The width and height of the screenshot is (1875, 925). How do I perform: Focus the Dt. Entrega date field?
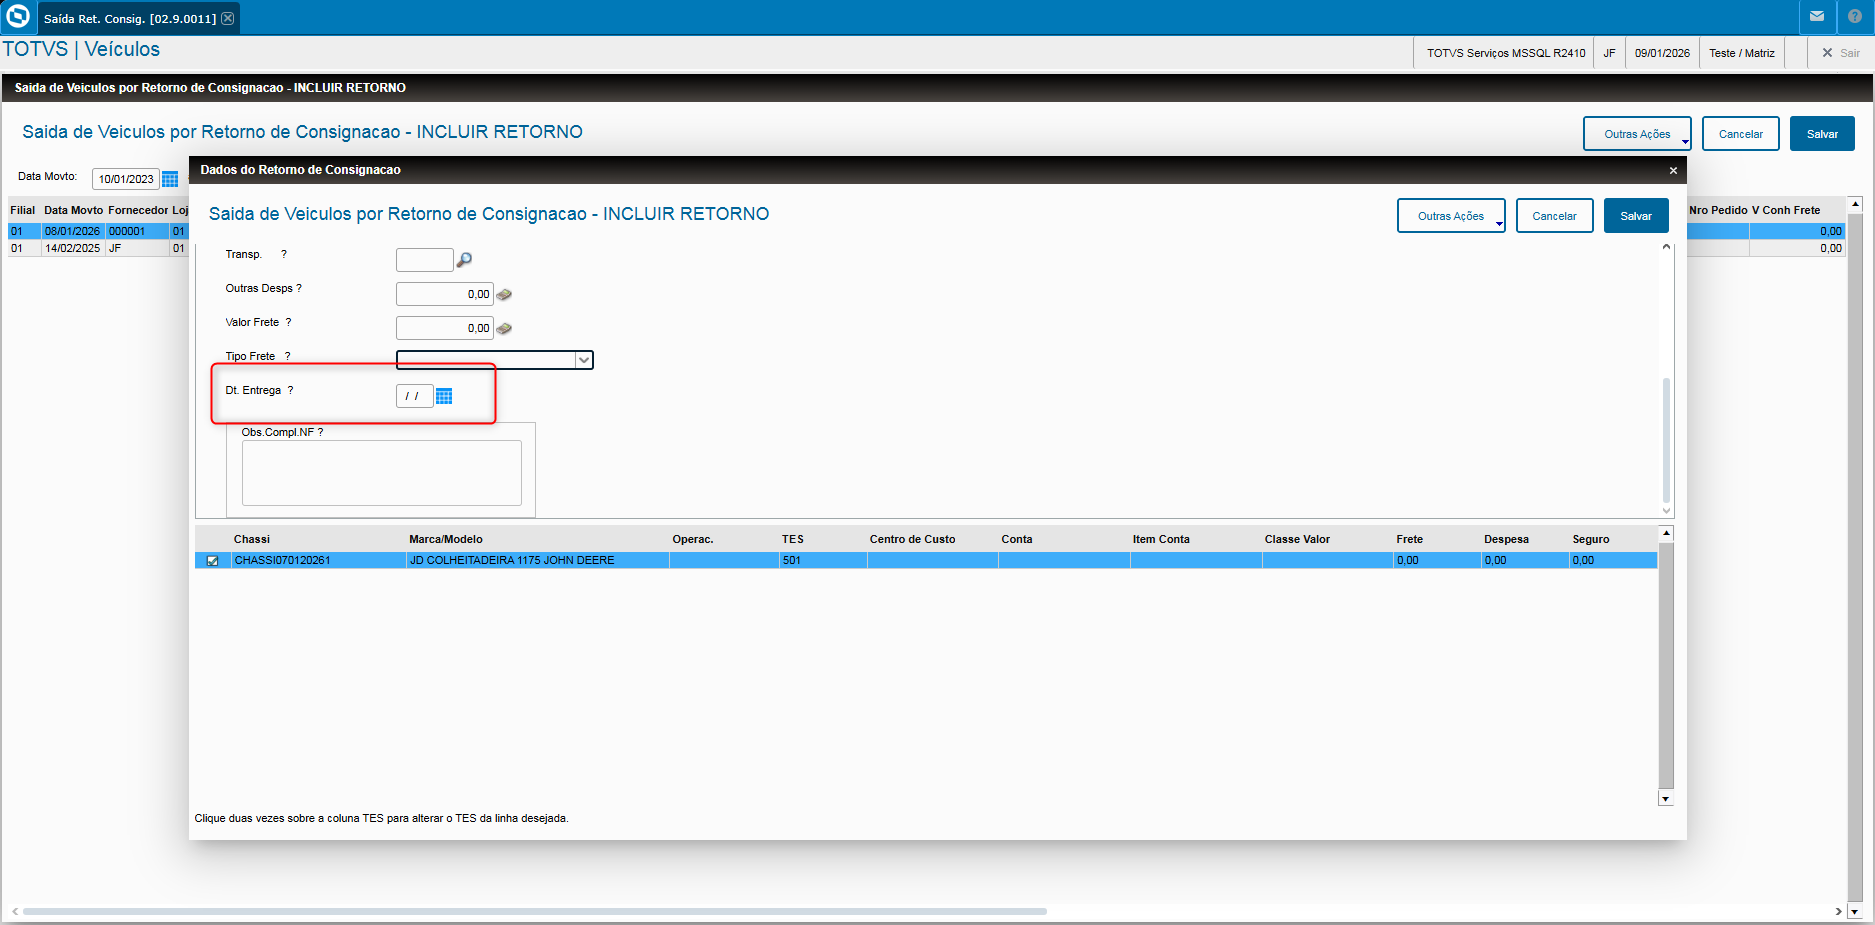(x=415, y=396)
